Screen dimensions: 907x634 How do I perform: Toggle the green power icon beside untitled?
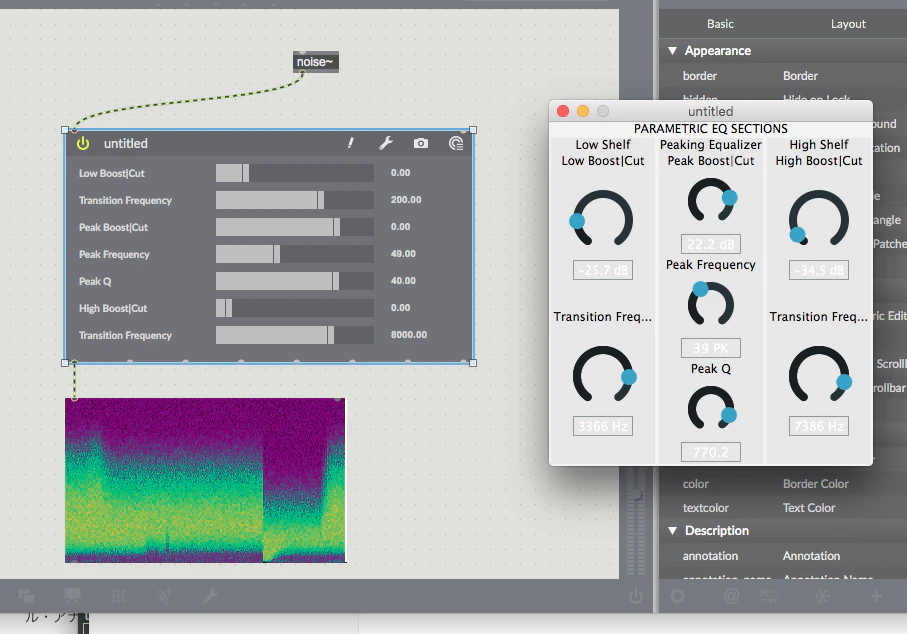[x=83, y=143]
